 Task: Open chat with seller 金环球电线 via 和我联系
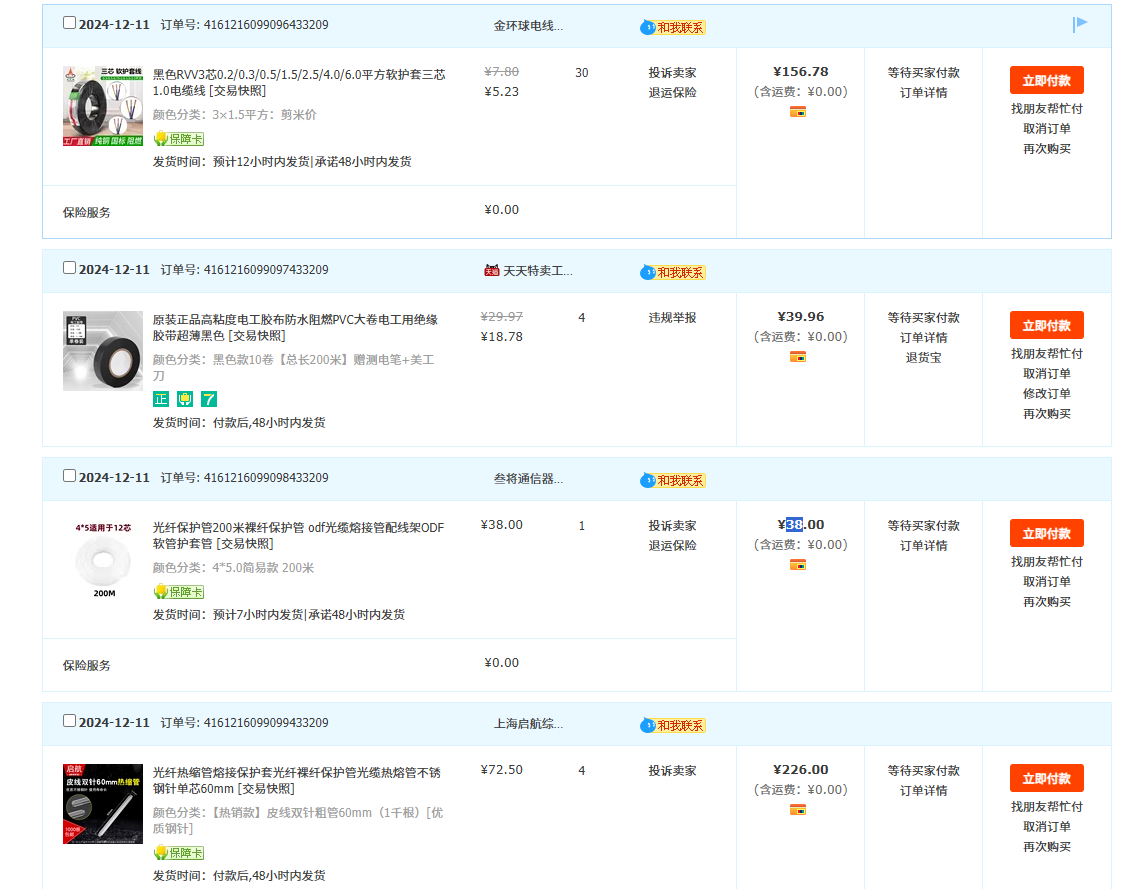click(673, 27)
